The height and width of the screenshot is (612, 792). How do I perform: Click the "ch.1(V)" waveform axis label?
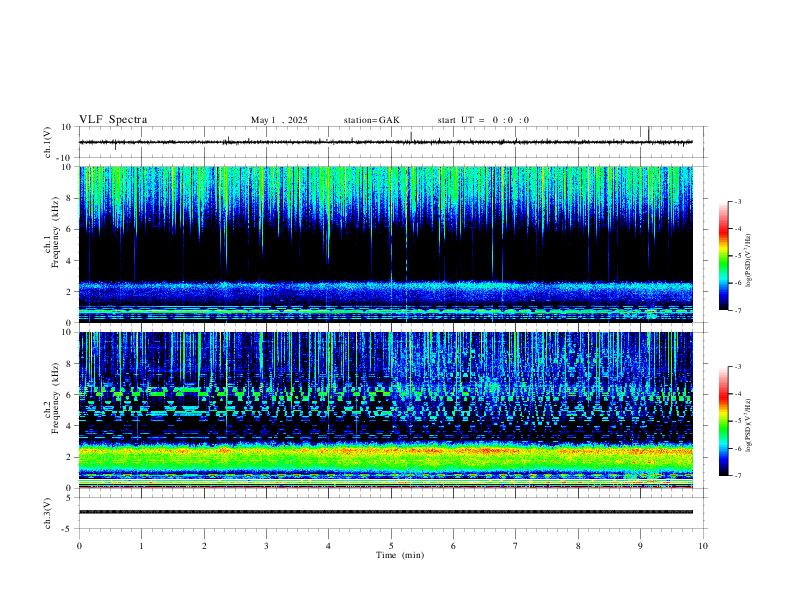48,142
